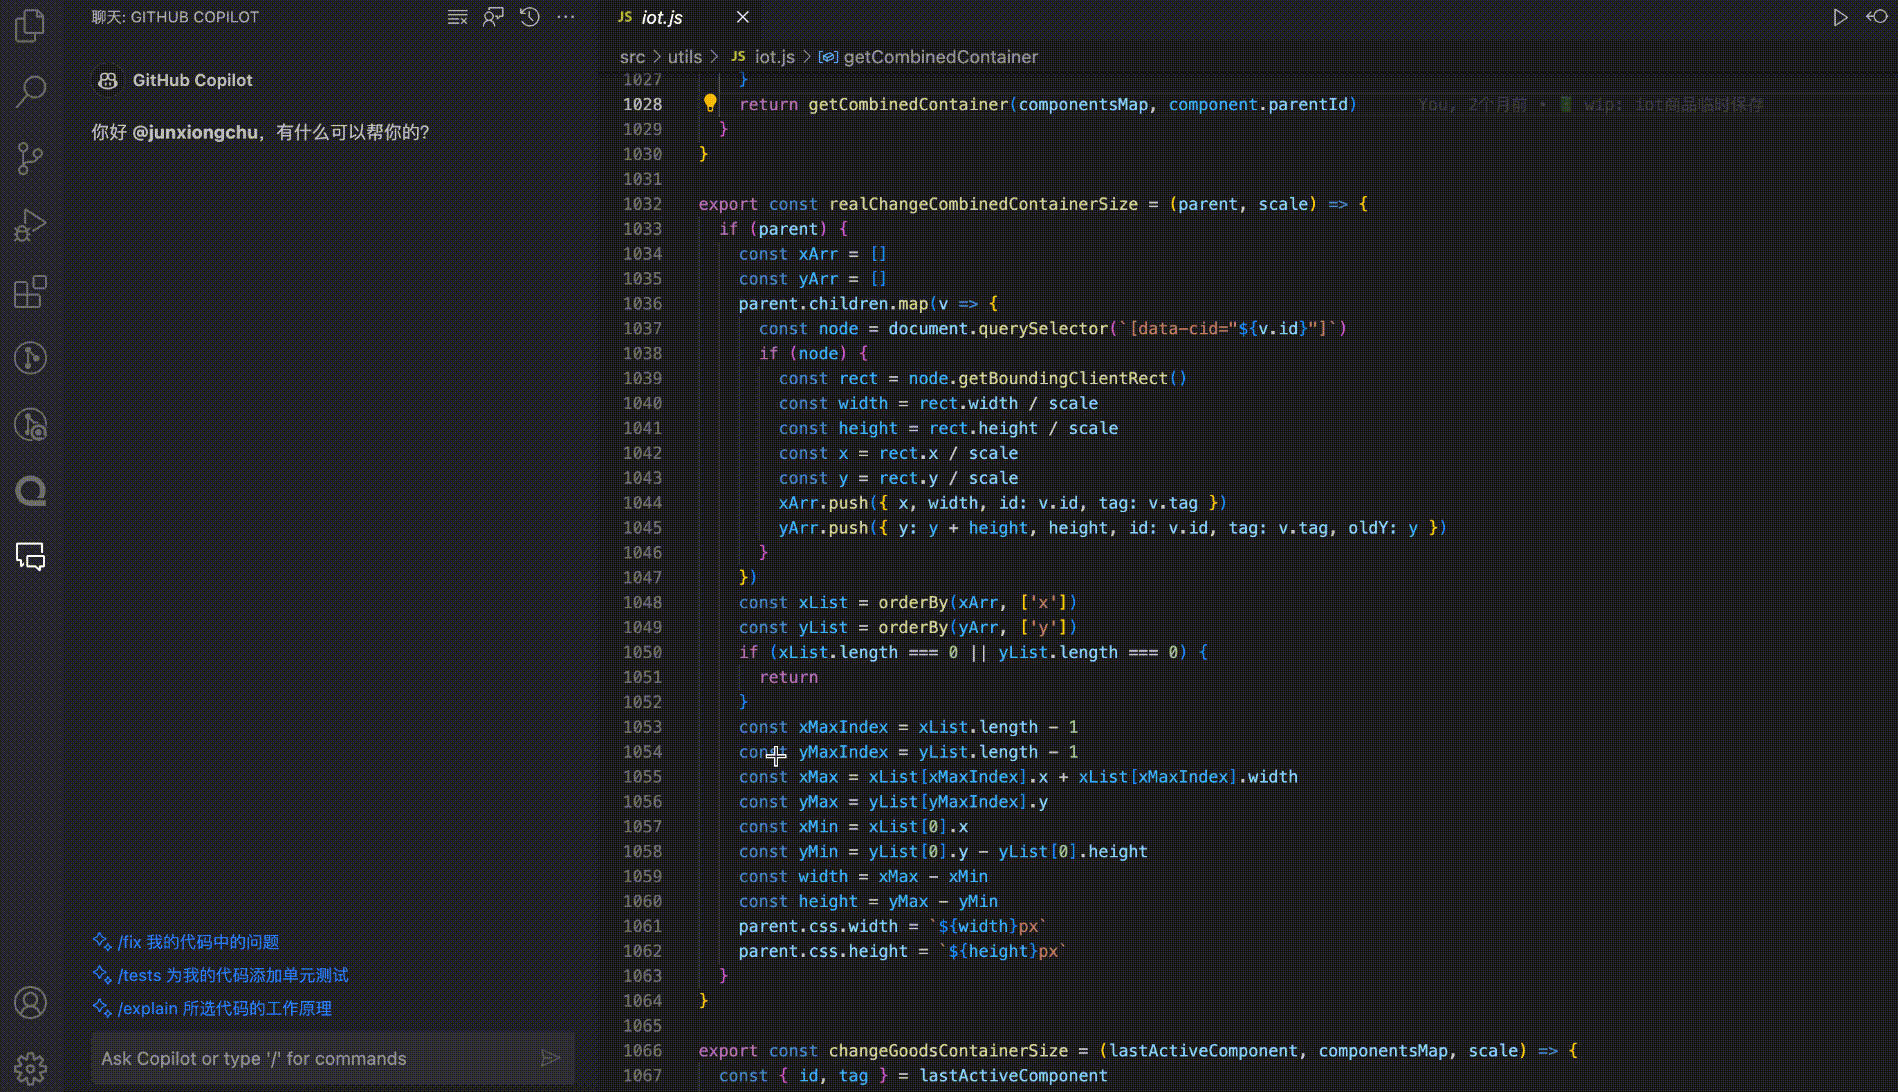Click realChangeCombinedContainerSize function name
Image resolution: width=1898 pixels, height=1092 pixels.
[983, 204]
